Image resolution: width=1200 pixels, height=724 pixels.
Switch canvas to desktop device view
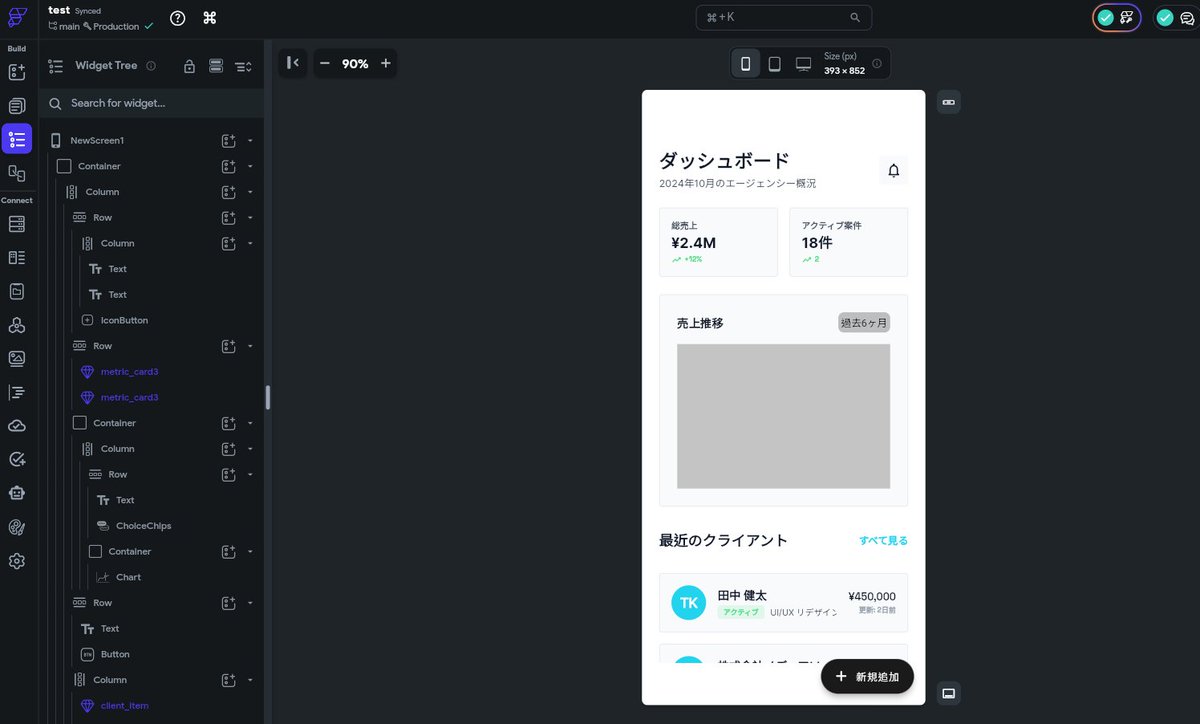coord(803,64)
